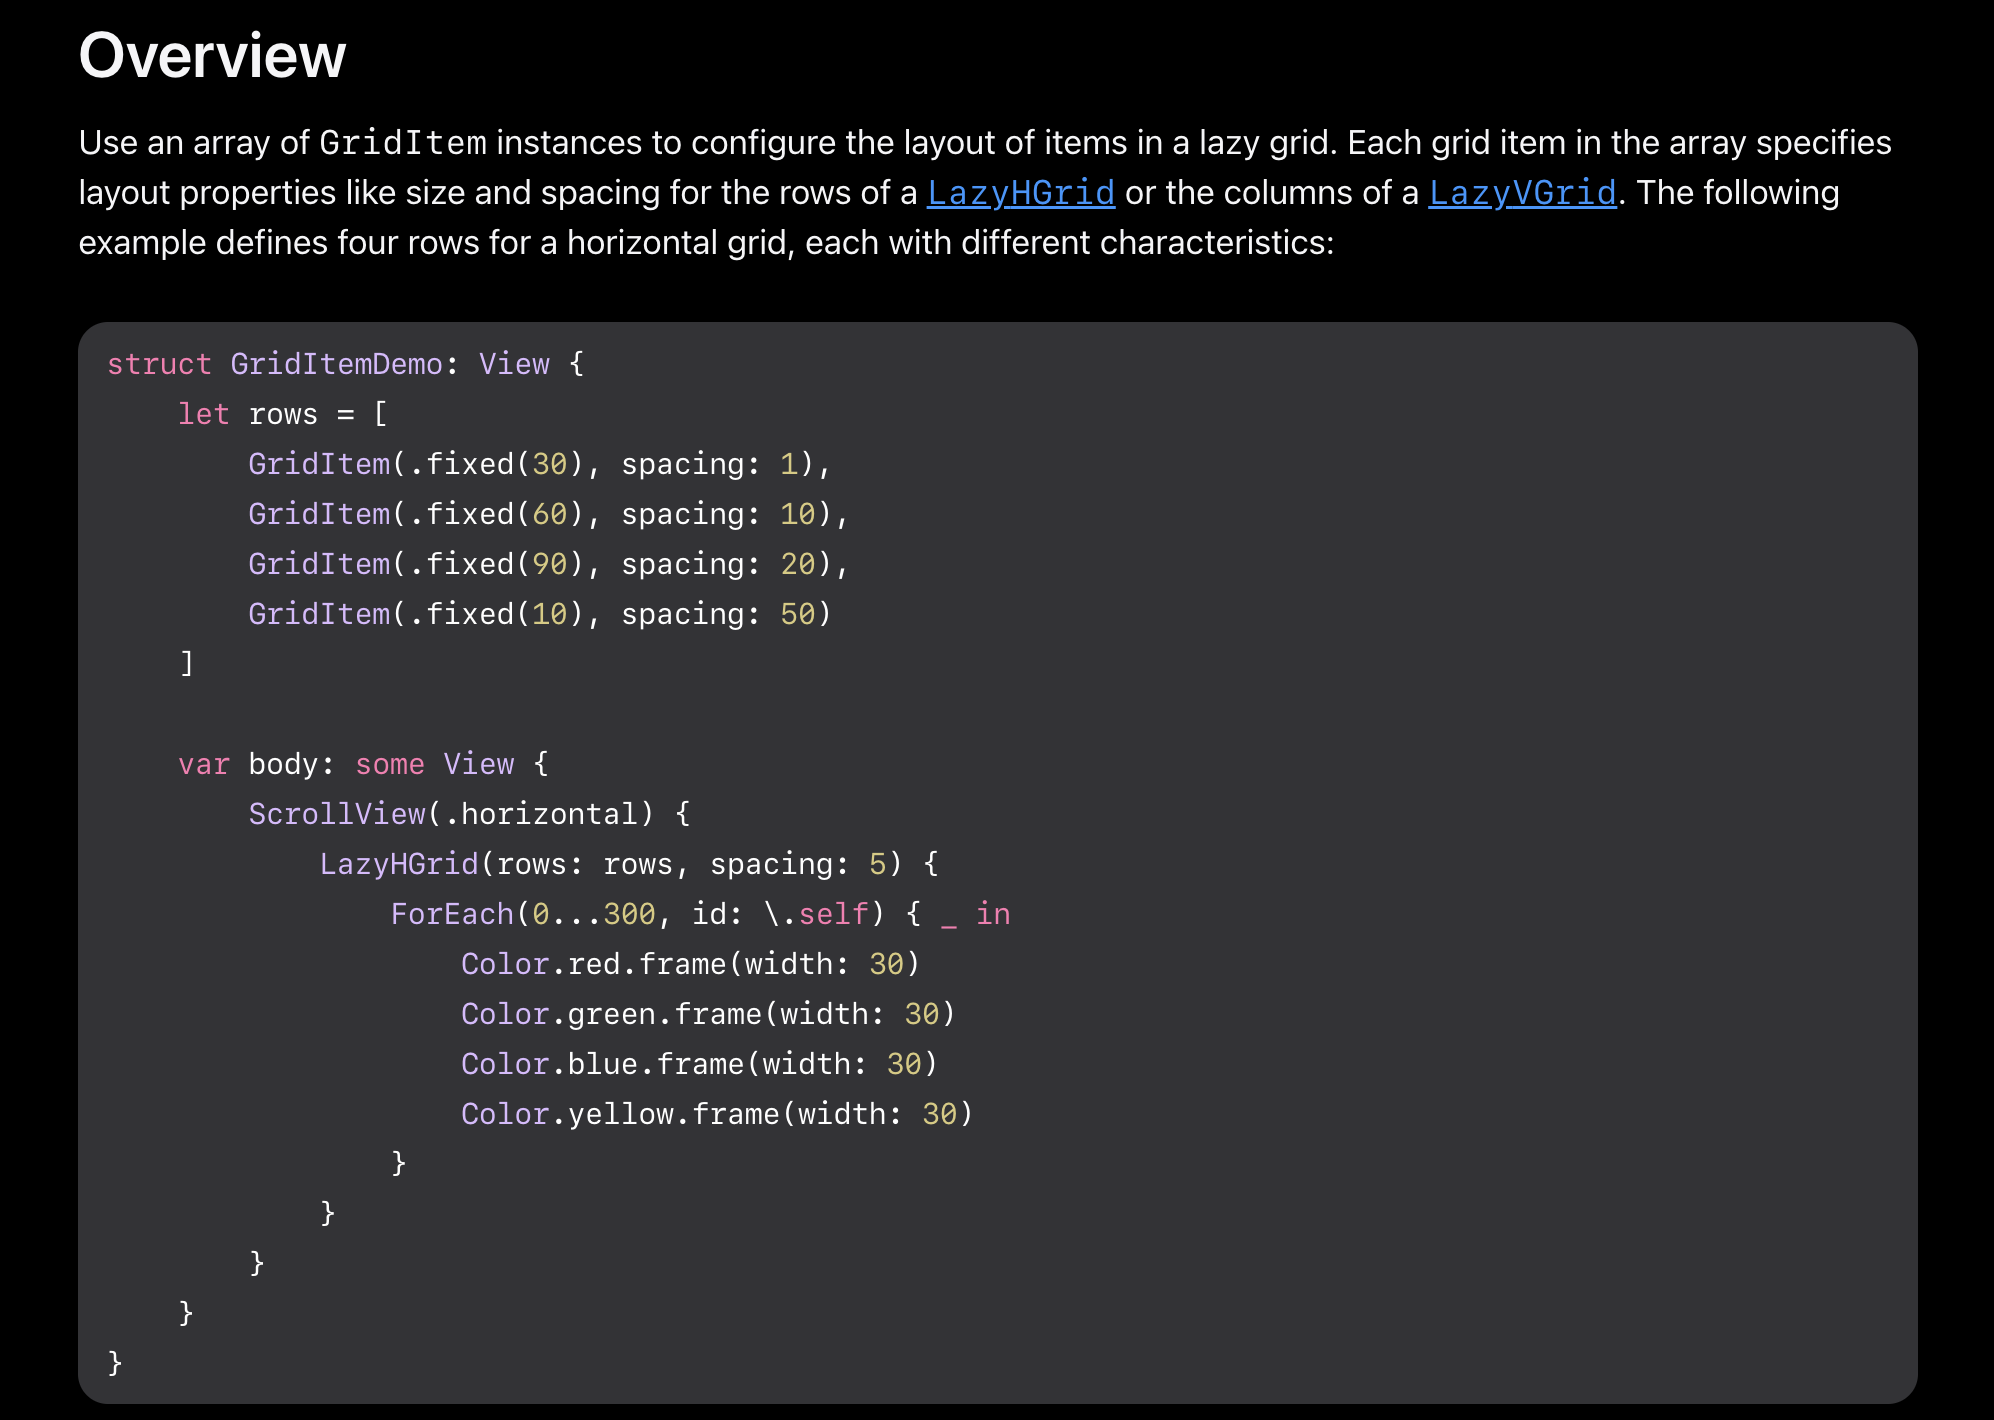Image resolution: width=1994 pixels, height=1420 pixels.
Task: Click the LazyHGrid(rows: rows, spacing: 5) line
Action: (628, 864)
